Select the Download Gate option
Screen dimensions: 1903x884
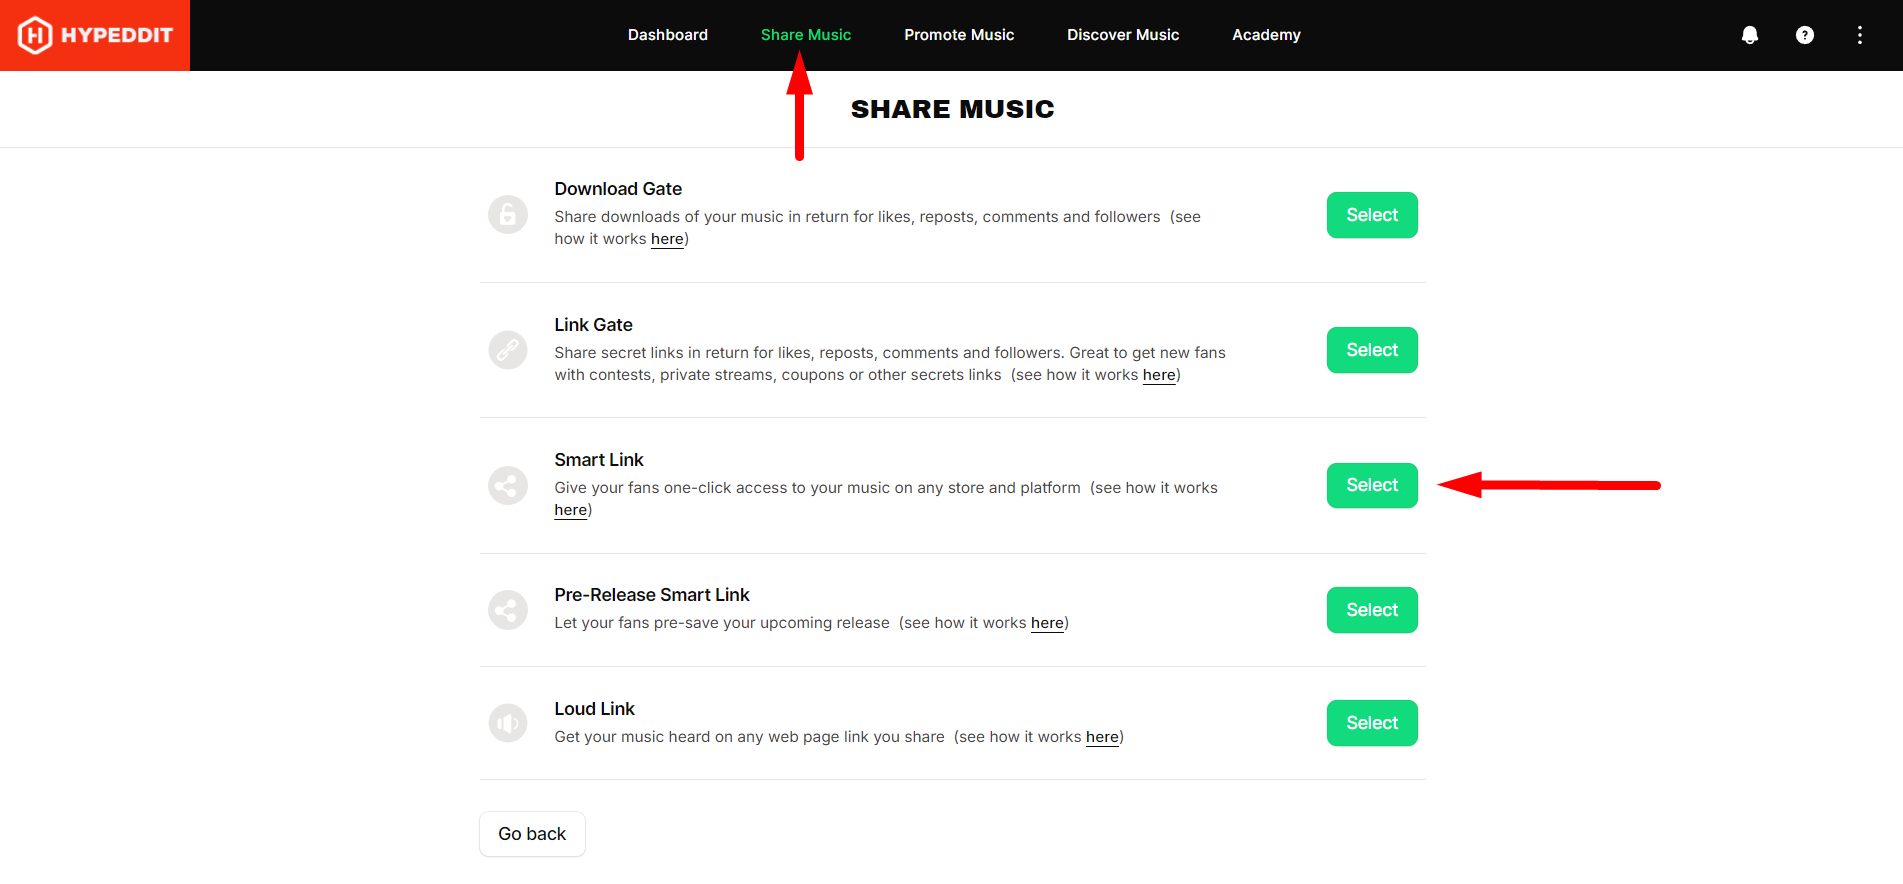[1372, 215]
